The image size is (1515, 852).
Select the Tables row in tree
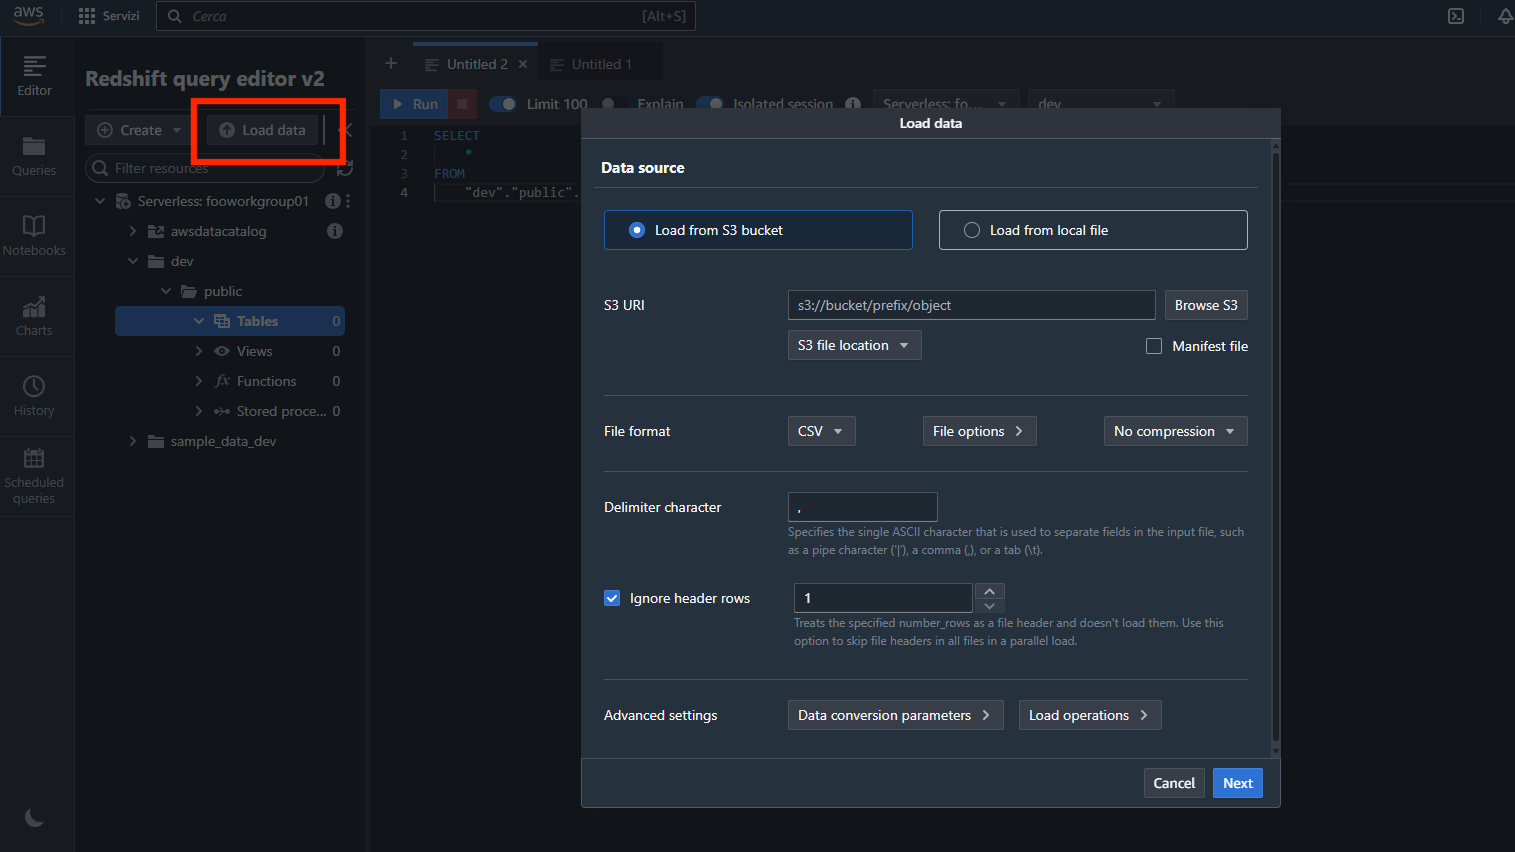230,321
